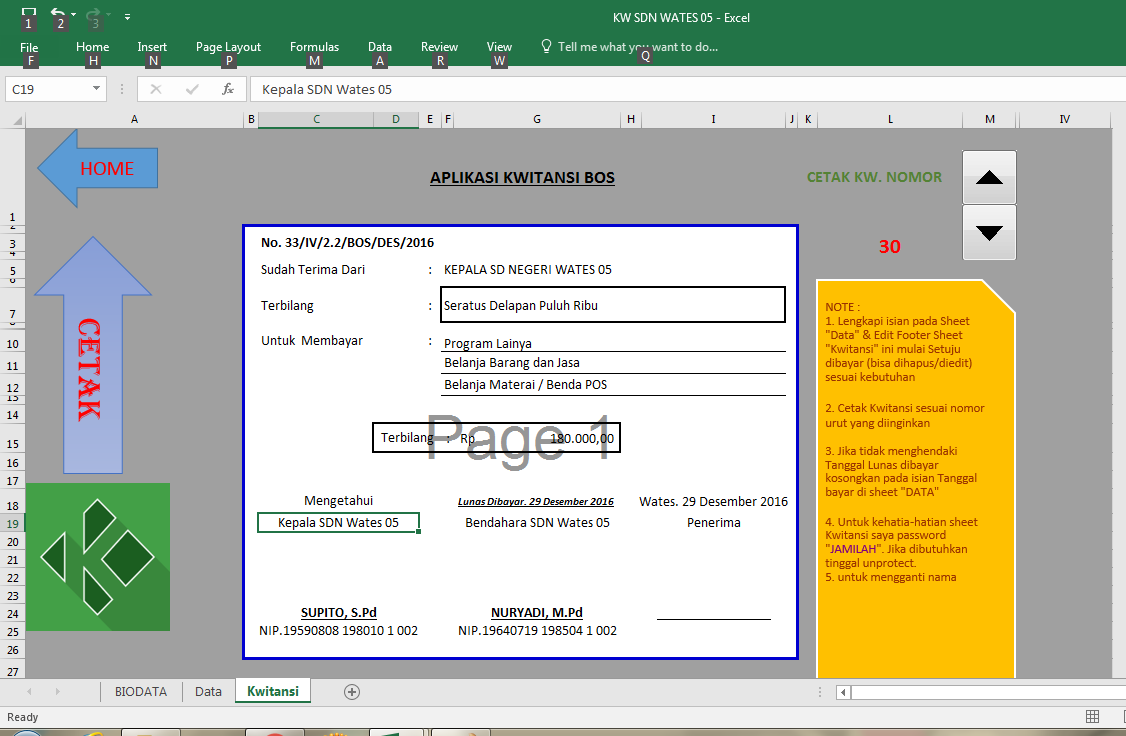This screenshot has width=1126, height=736.
Task: Open the Data ribbon tab
Action: [x=380, y=47]
